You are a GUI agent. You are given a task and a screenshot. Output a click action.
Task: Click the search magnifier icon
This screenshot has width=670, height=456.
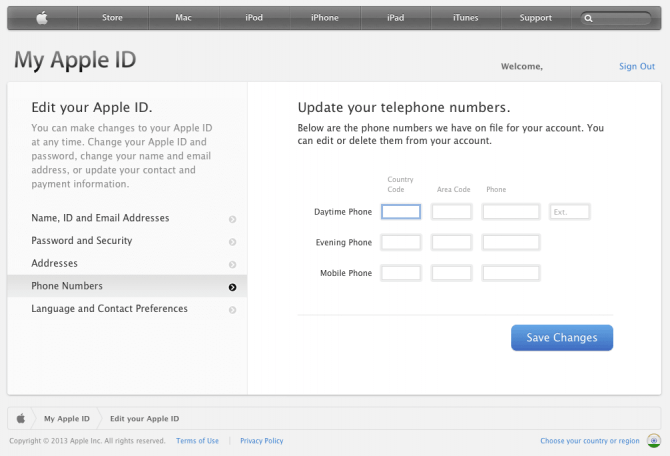tap(588, 18)
